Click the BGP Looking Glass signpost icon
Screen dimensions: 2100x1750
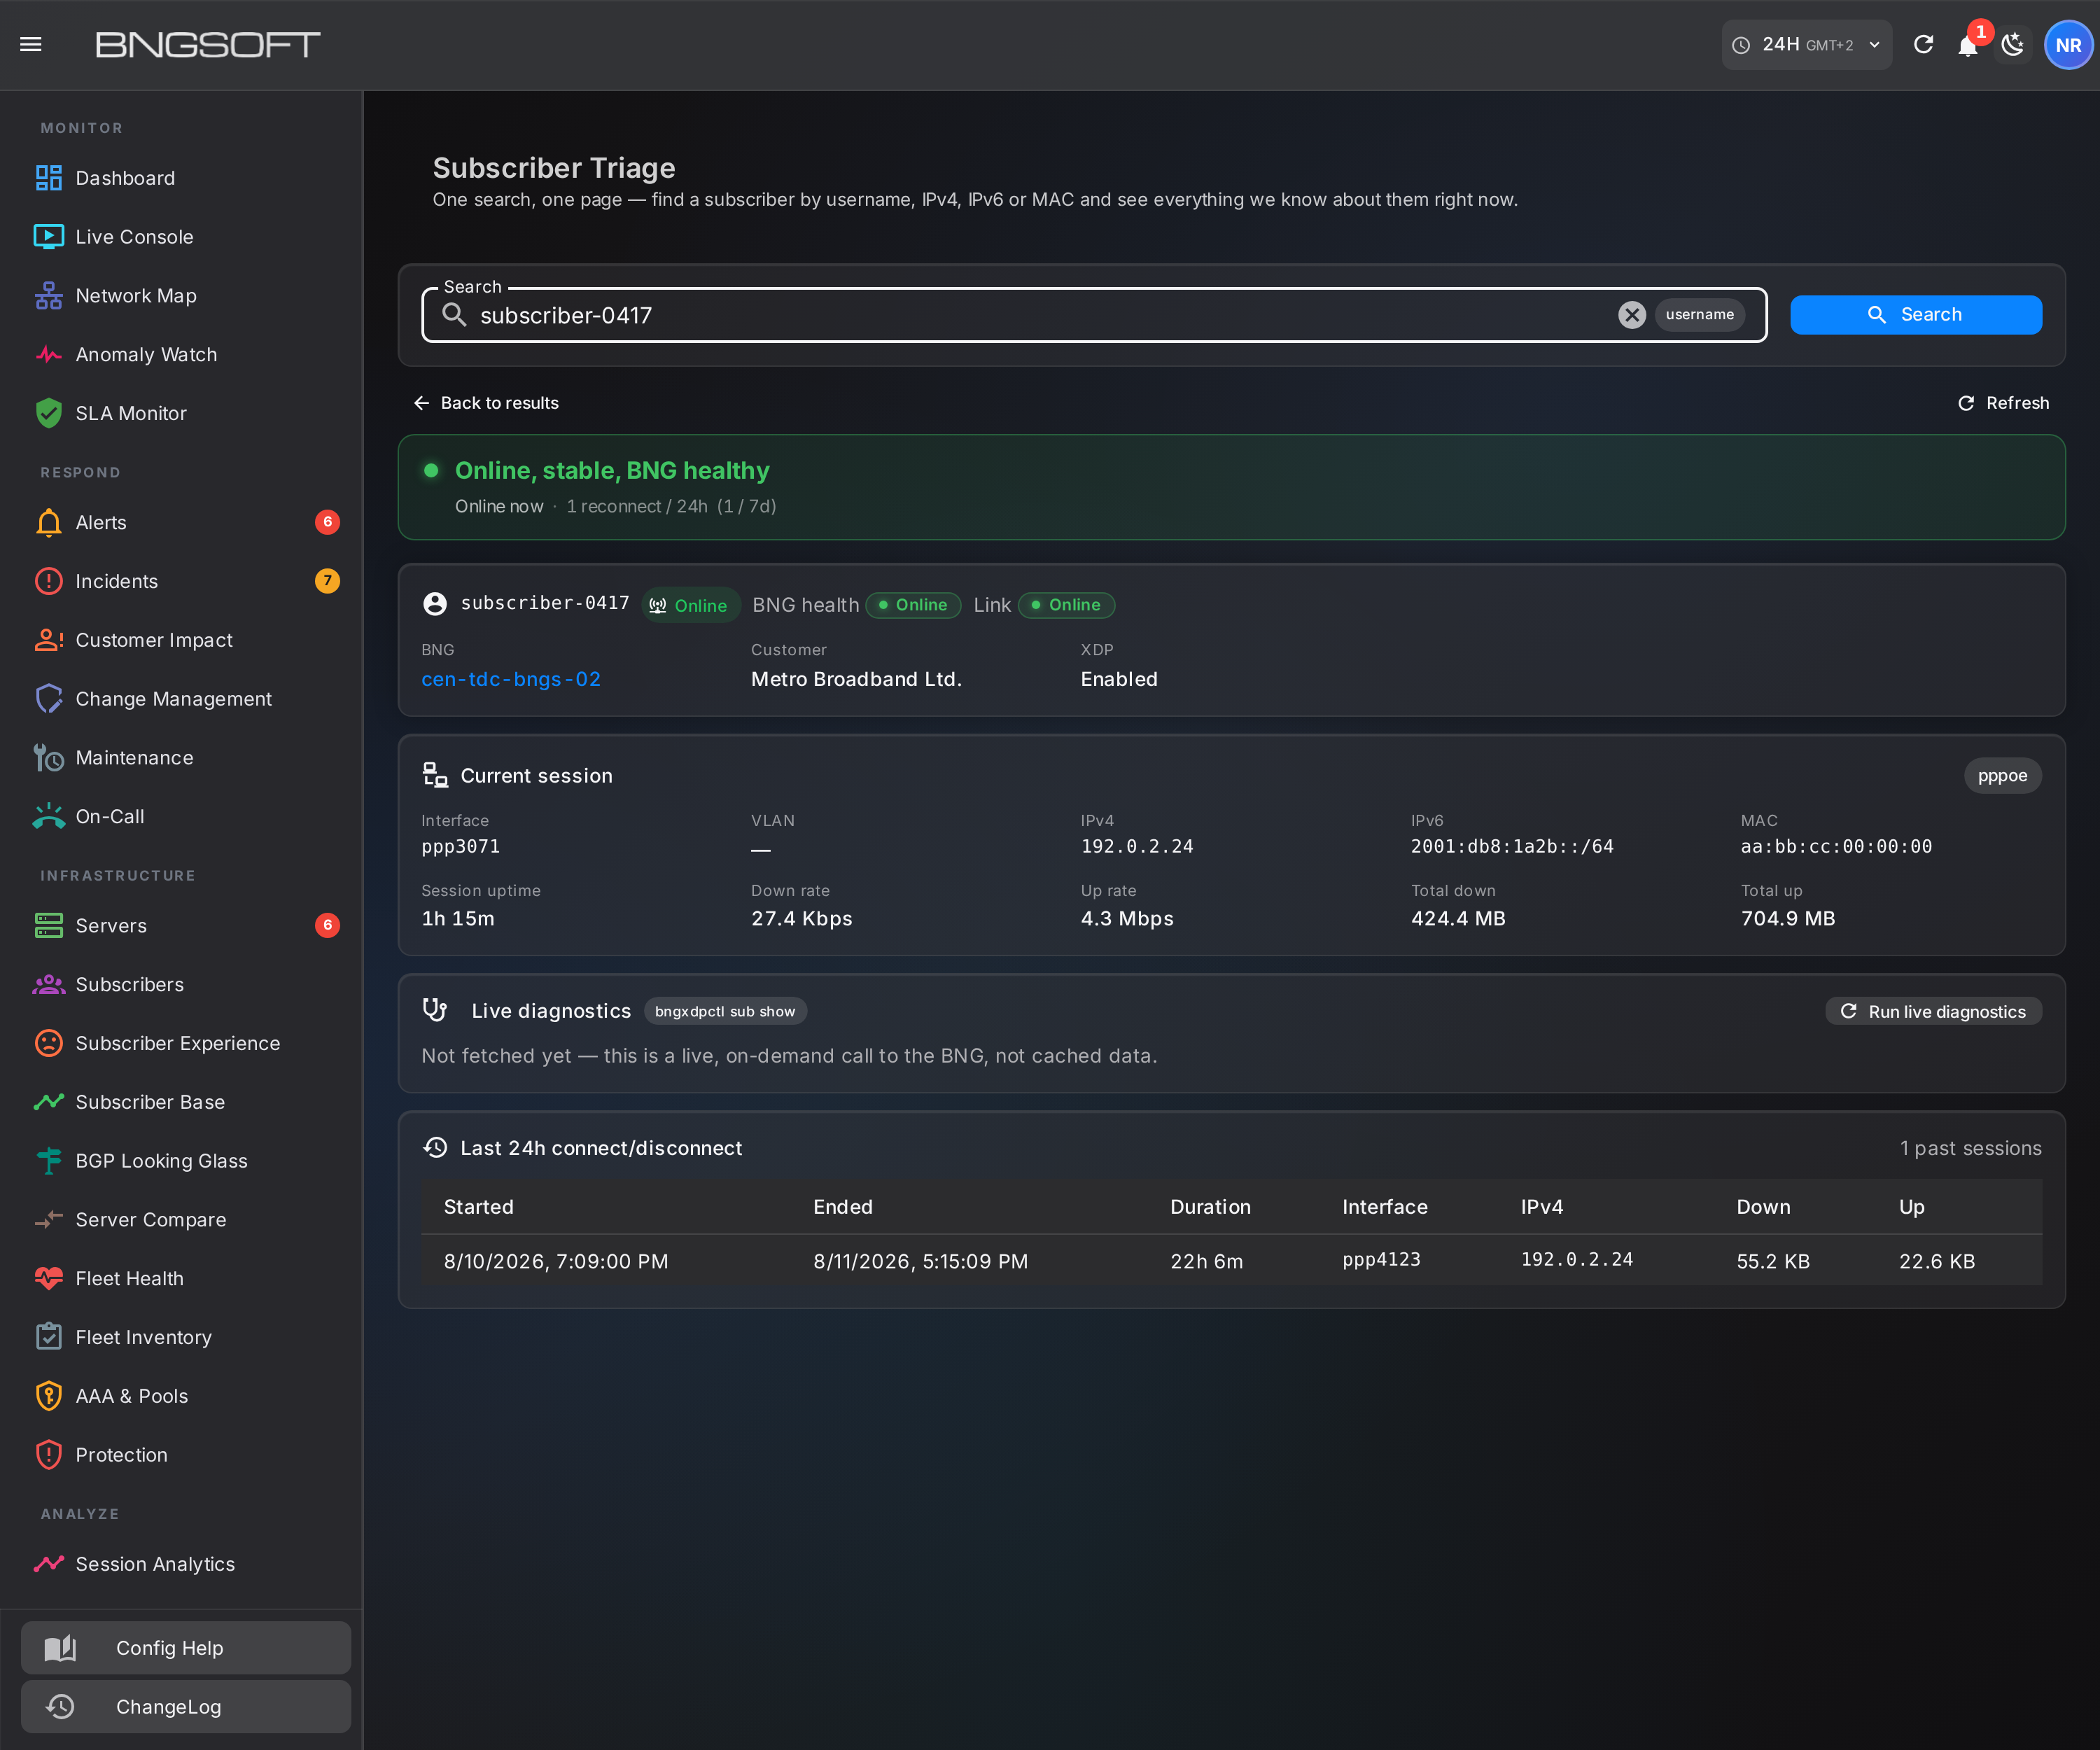click(x=48, y=1161)
